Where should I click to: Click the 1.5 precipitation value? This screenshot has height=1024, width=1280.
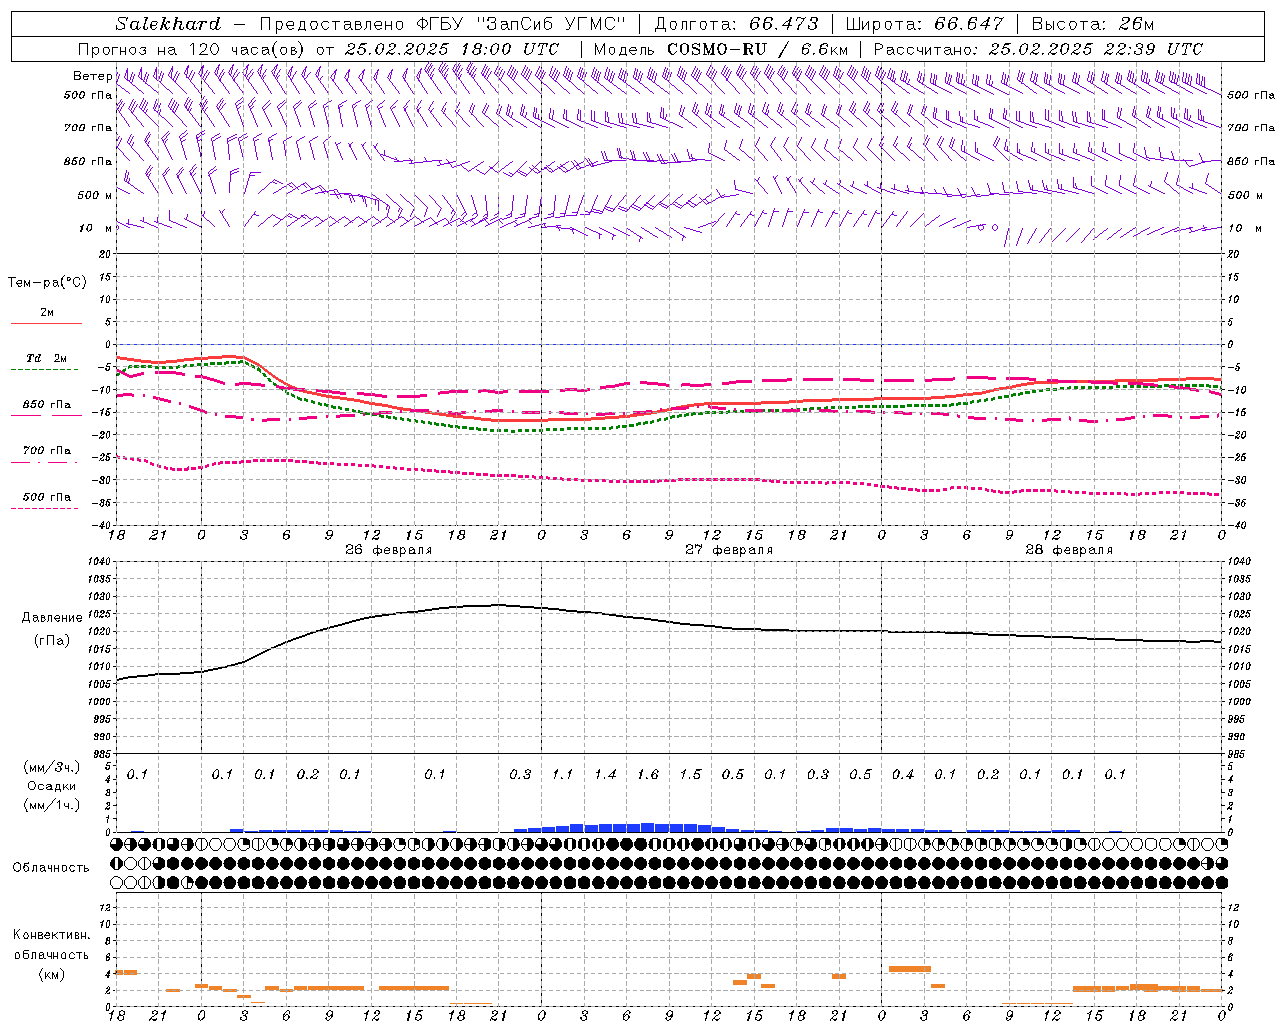pos(690,775)
